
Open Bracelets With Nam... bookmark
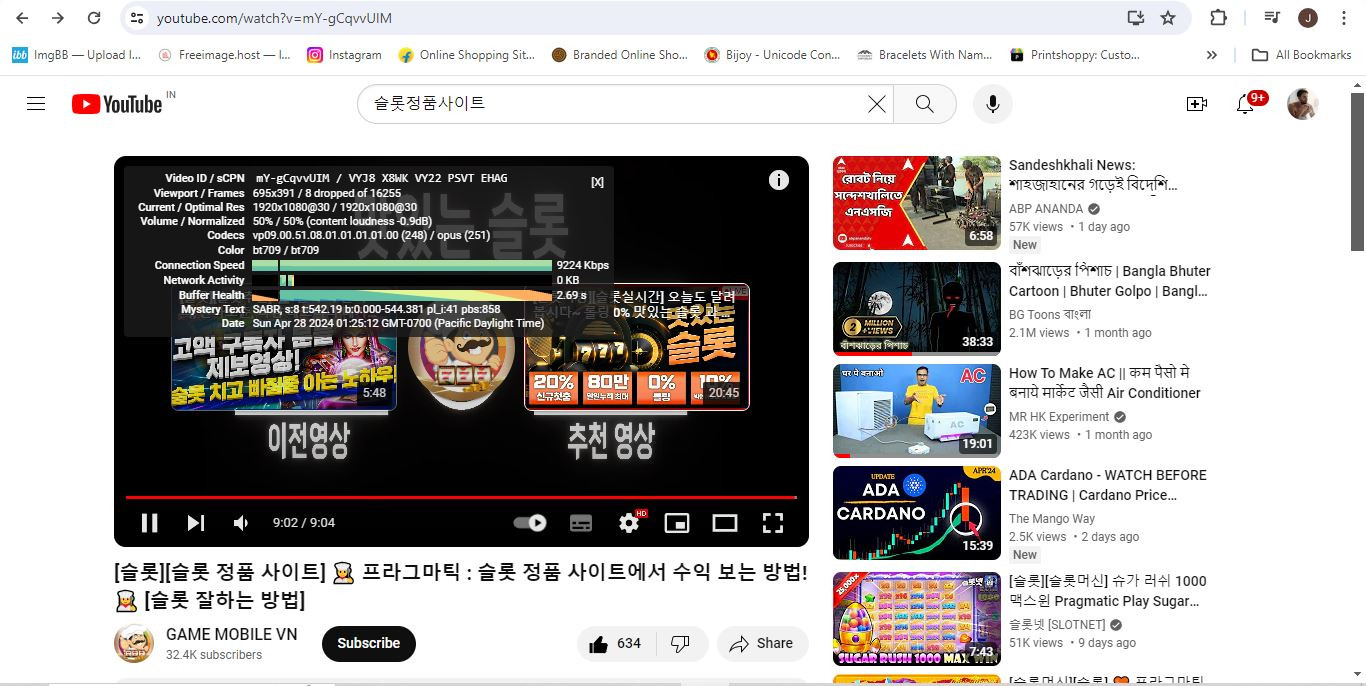[925, 55]
